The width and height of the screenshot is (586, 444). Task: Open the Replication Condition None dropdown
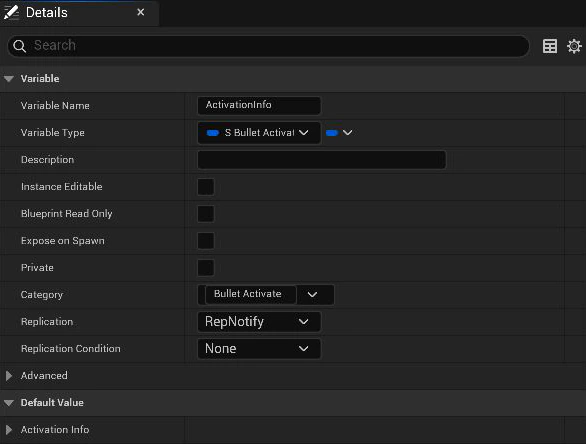259,348
